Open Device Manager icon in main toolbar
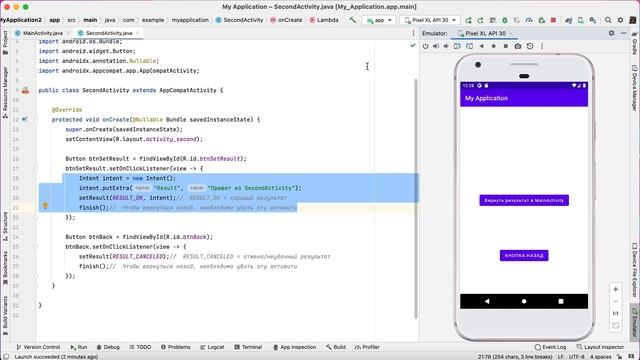Viewport: 640px width, 360px height. tap(580, 20)
